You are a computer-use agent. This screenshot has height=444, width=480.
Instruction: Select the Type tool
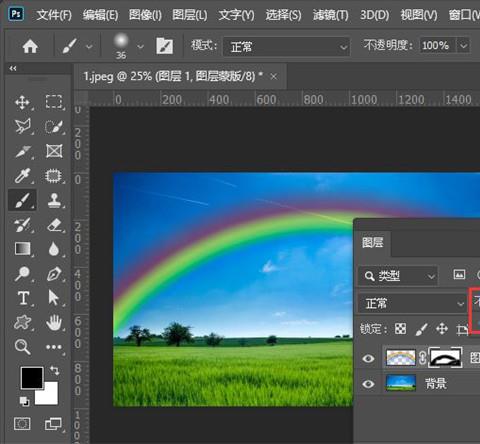click(23, 298)
